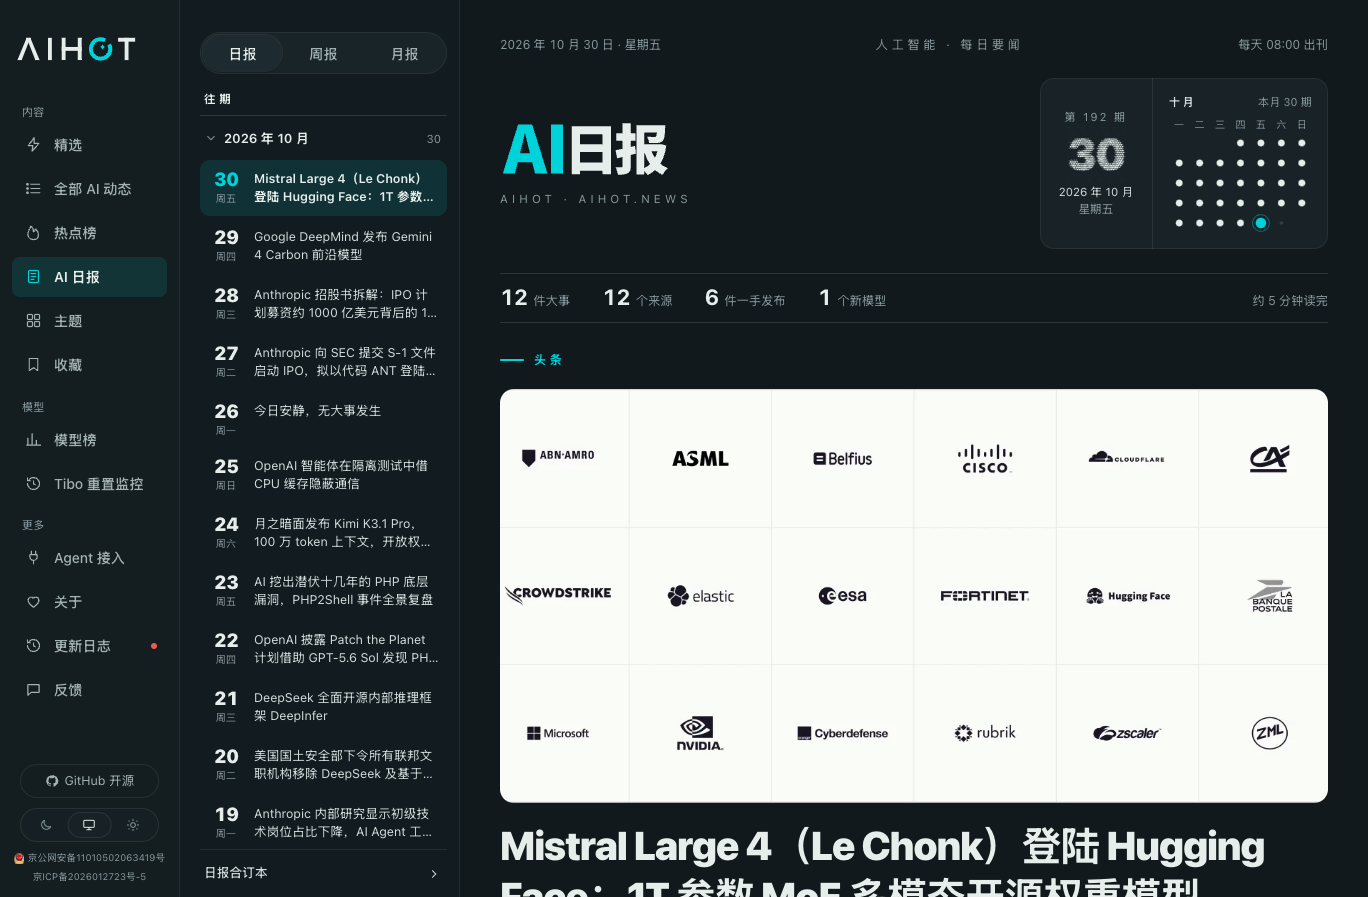
Task: Open issue 19 Anthropic 内部研究
Action: click(323, 823)
